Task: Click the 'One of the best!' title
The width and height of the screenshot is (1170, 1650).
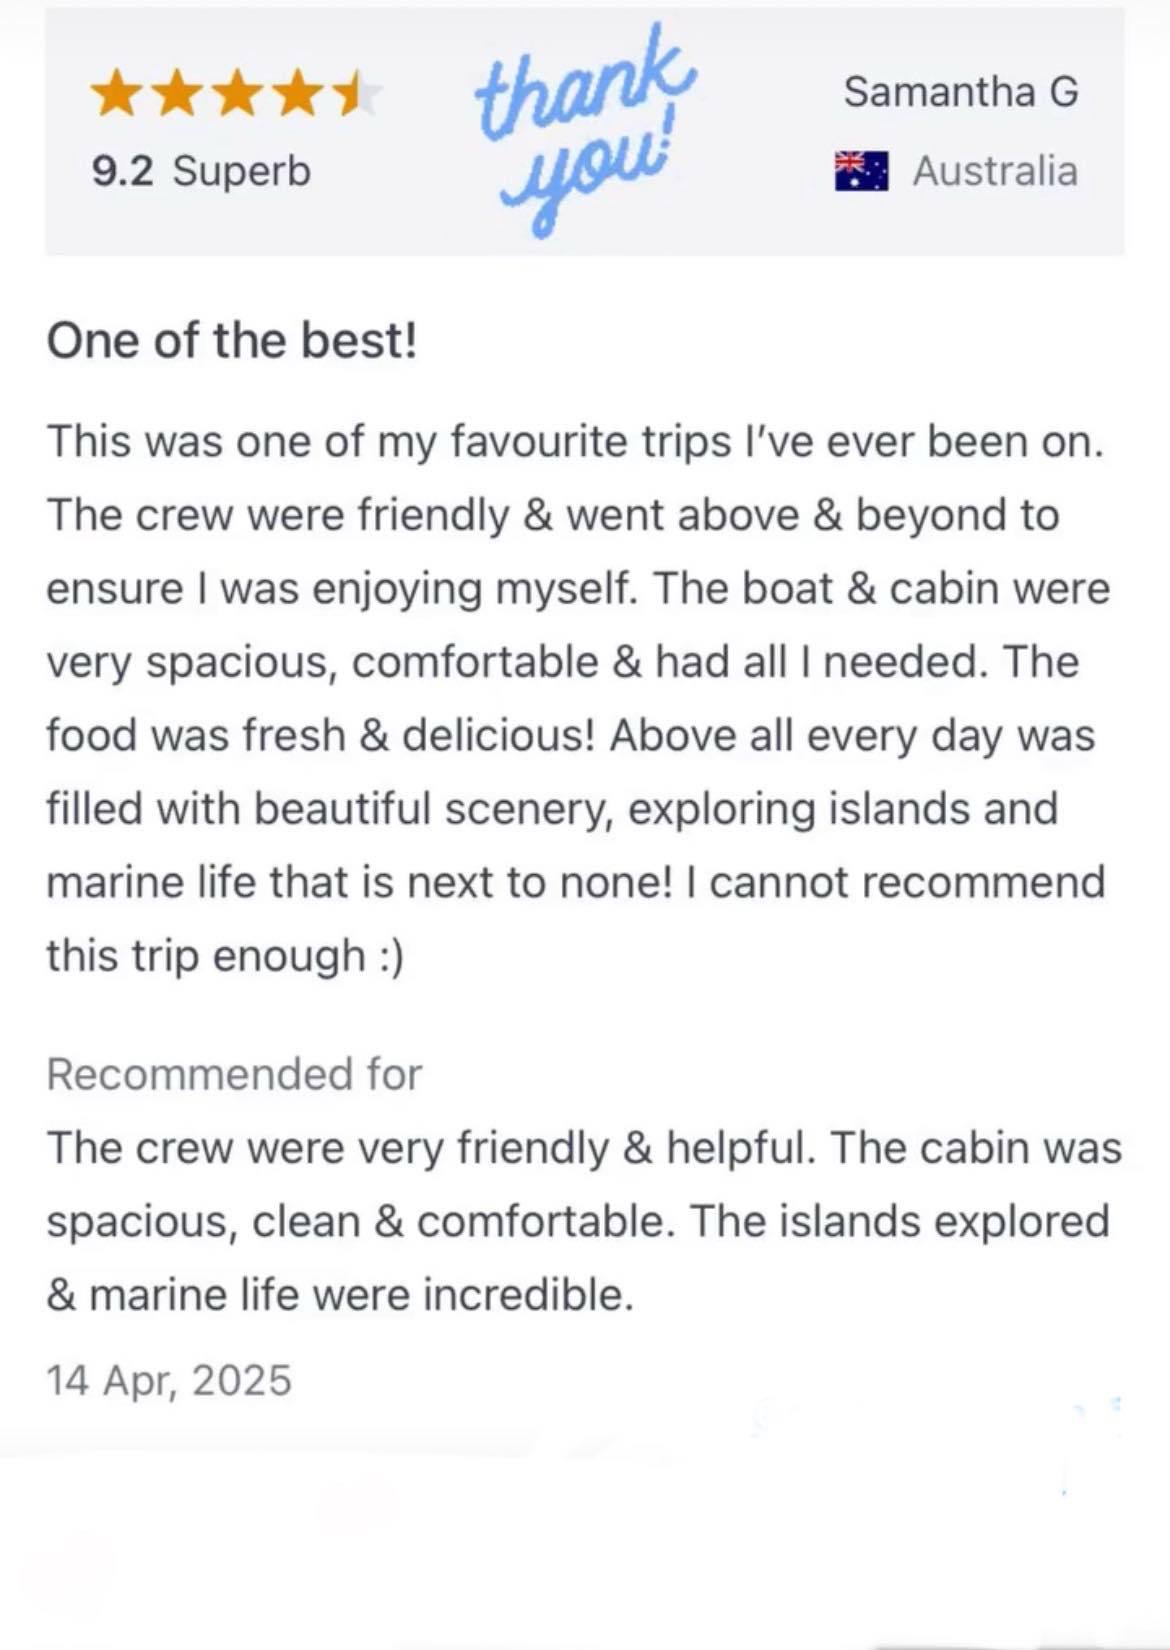Action: click(x=232, y=340)
